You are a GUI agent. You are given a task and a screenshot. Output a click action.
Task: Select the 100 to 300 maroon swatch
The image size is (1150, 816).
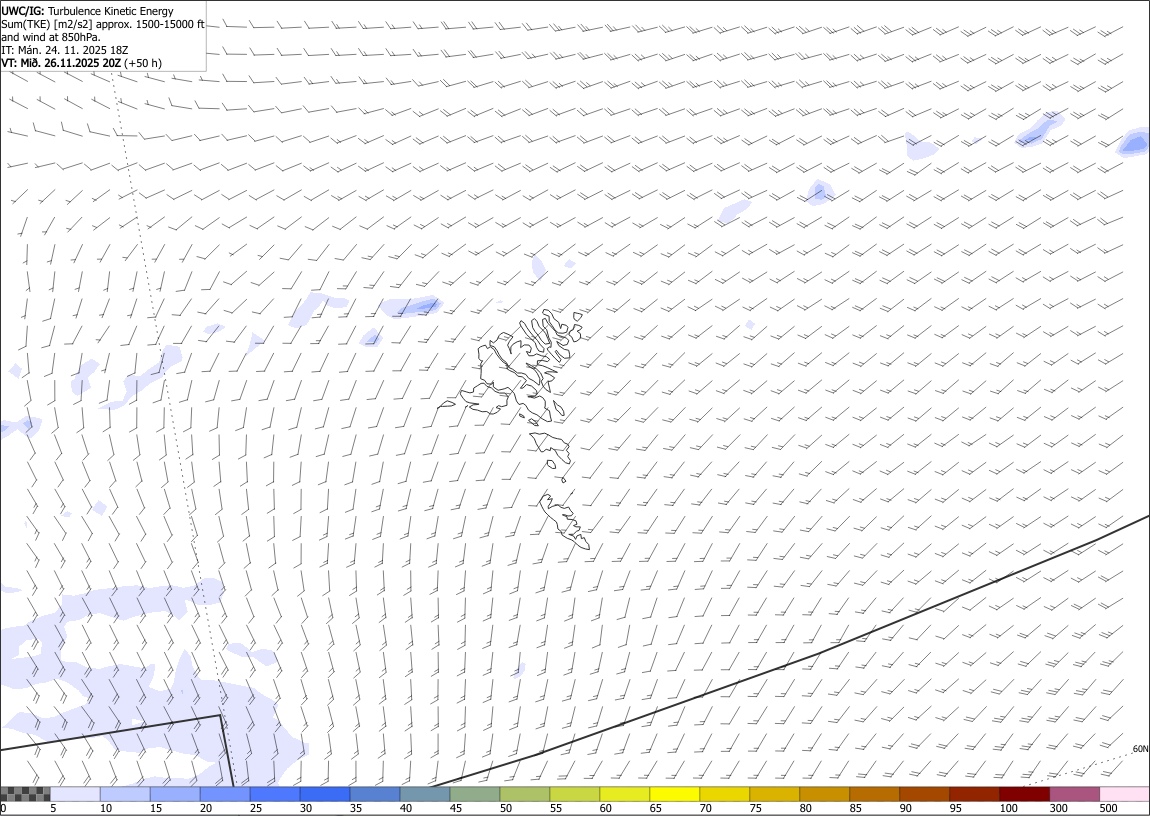click(x=1025, y=794)
